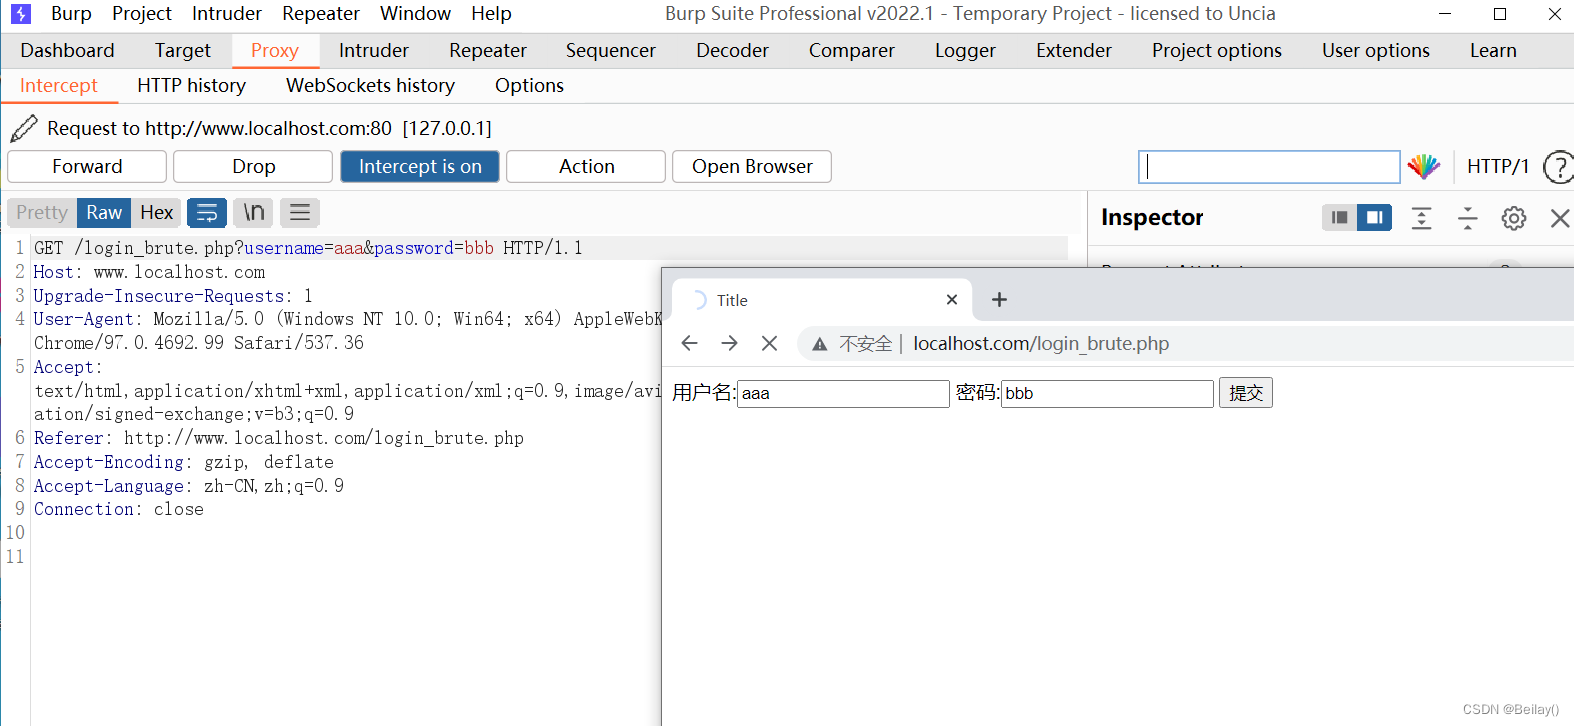Screen dimensions: 1574x726
Task: Click the search input field
Action: click(x=1269, y=167)
